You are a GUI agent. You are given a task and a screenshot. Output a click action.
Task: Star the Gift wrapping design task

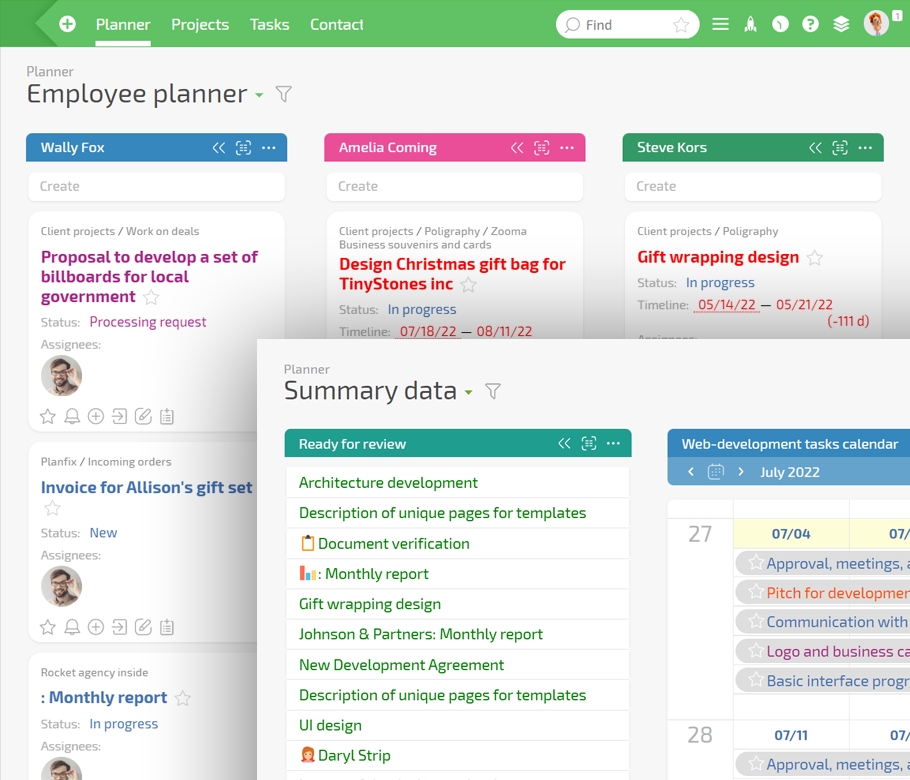click(x=815, y=258)
